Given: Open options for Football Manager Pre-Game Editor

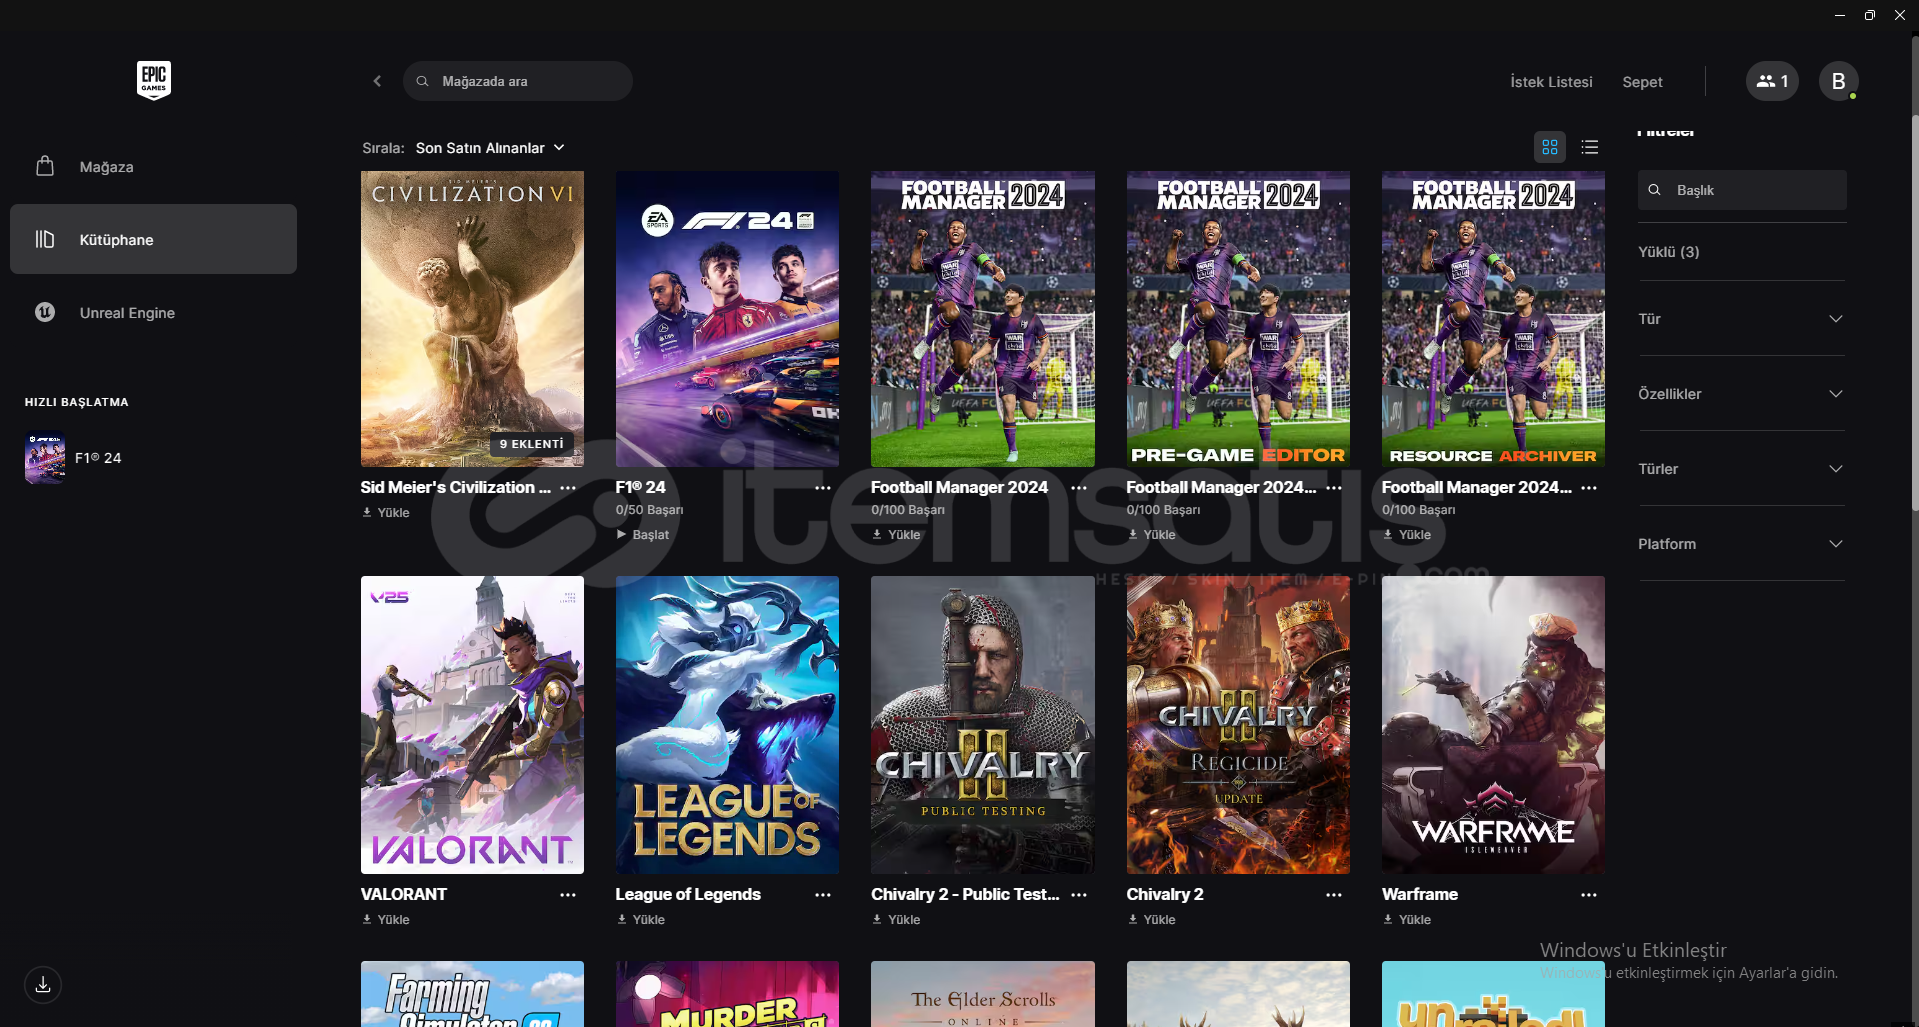Looking at the screenshot, I should click(x=1334, y=488).
